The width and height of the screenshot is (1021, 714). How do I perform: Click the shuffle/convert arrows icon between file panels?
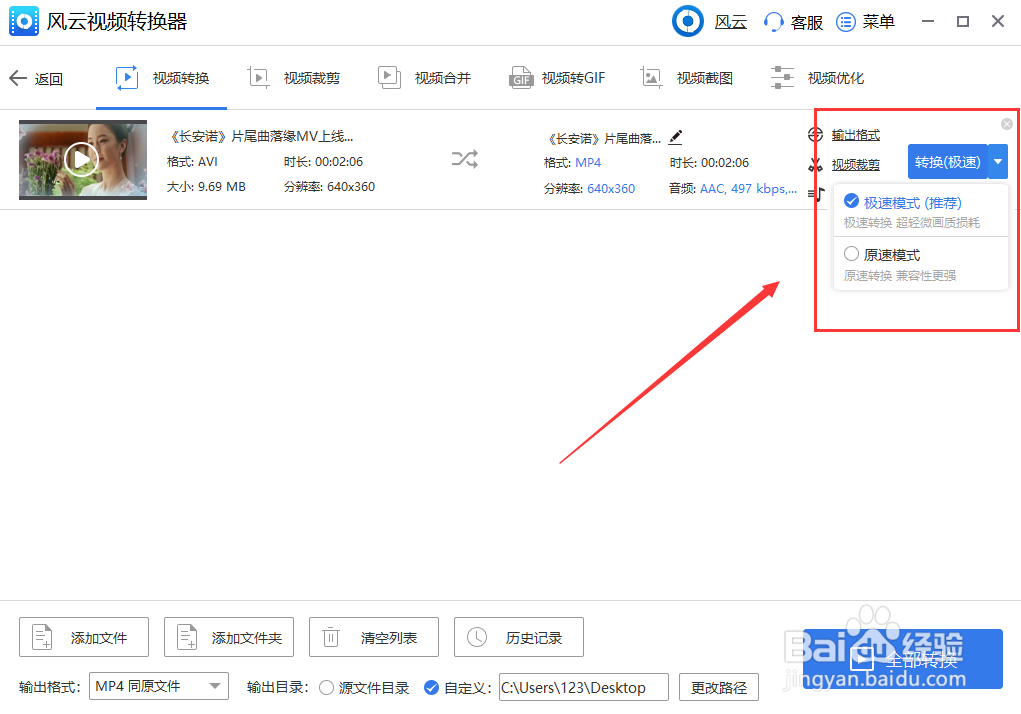coord(464,160)
